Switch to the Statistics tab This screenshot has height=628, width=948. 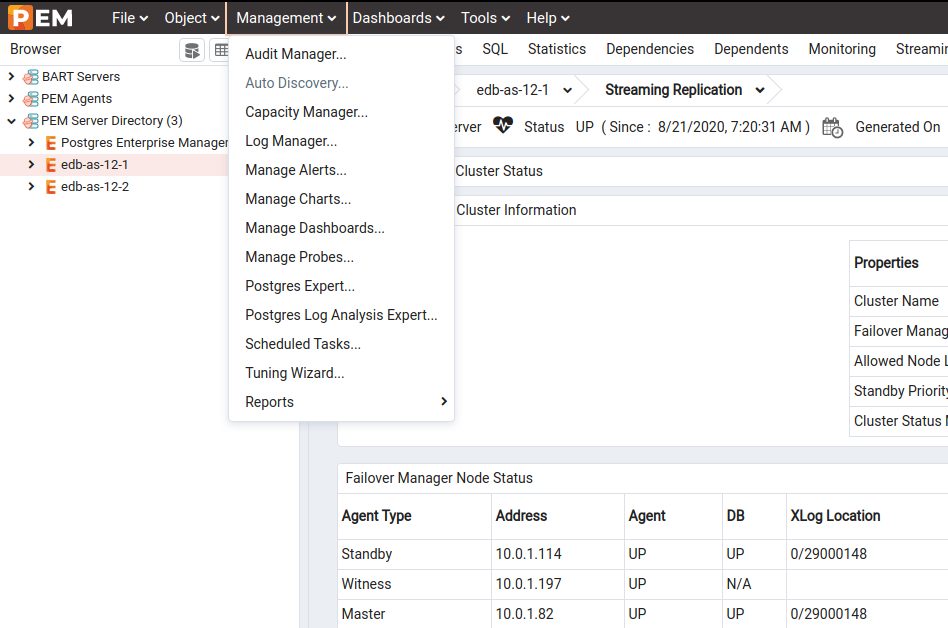[x=557, y=49]
